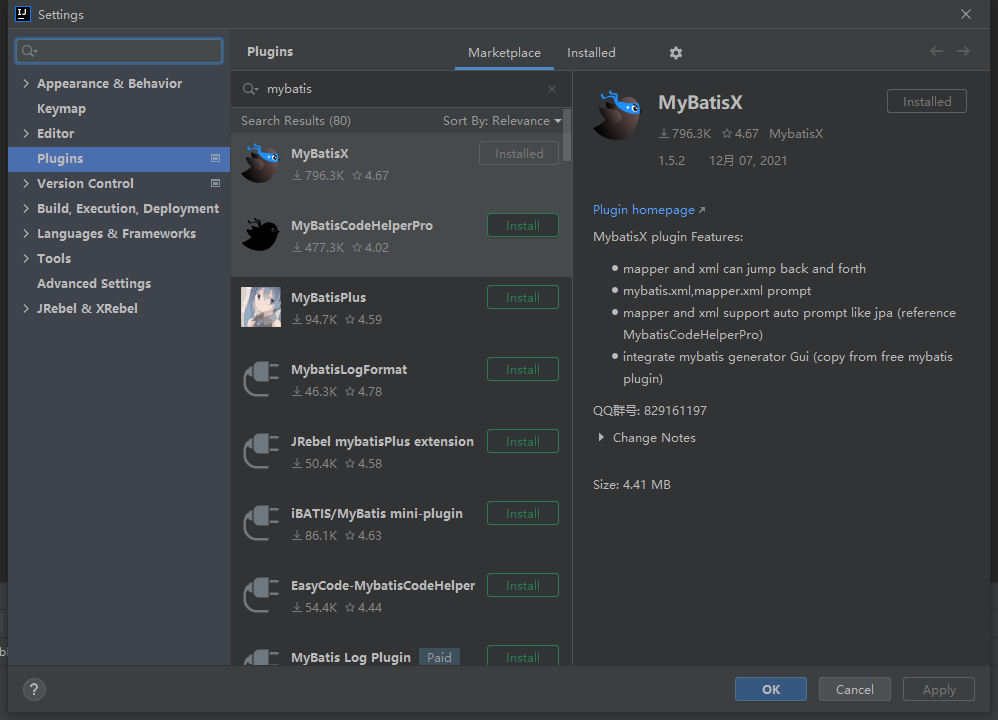Click the Size: 4.41 MB text
The width and height of the screenshot is (998, 720).
[631, 484]
